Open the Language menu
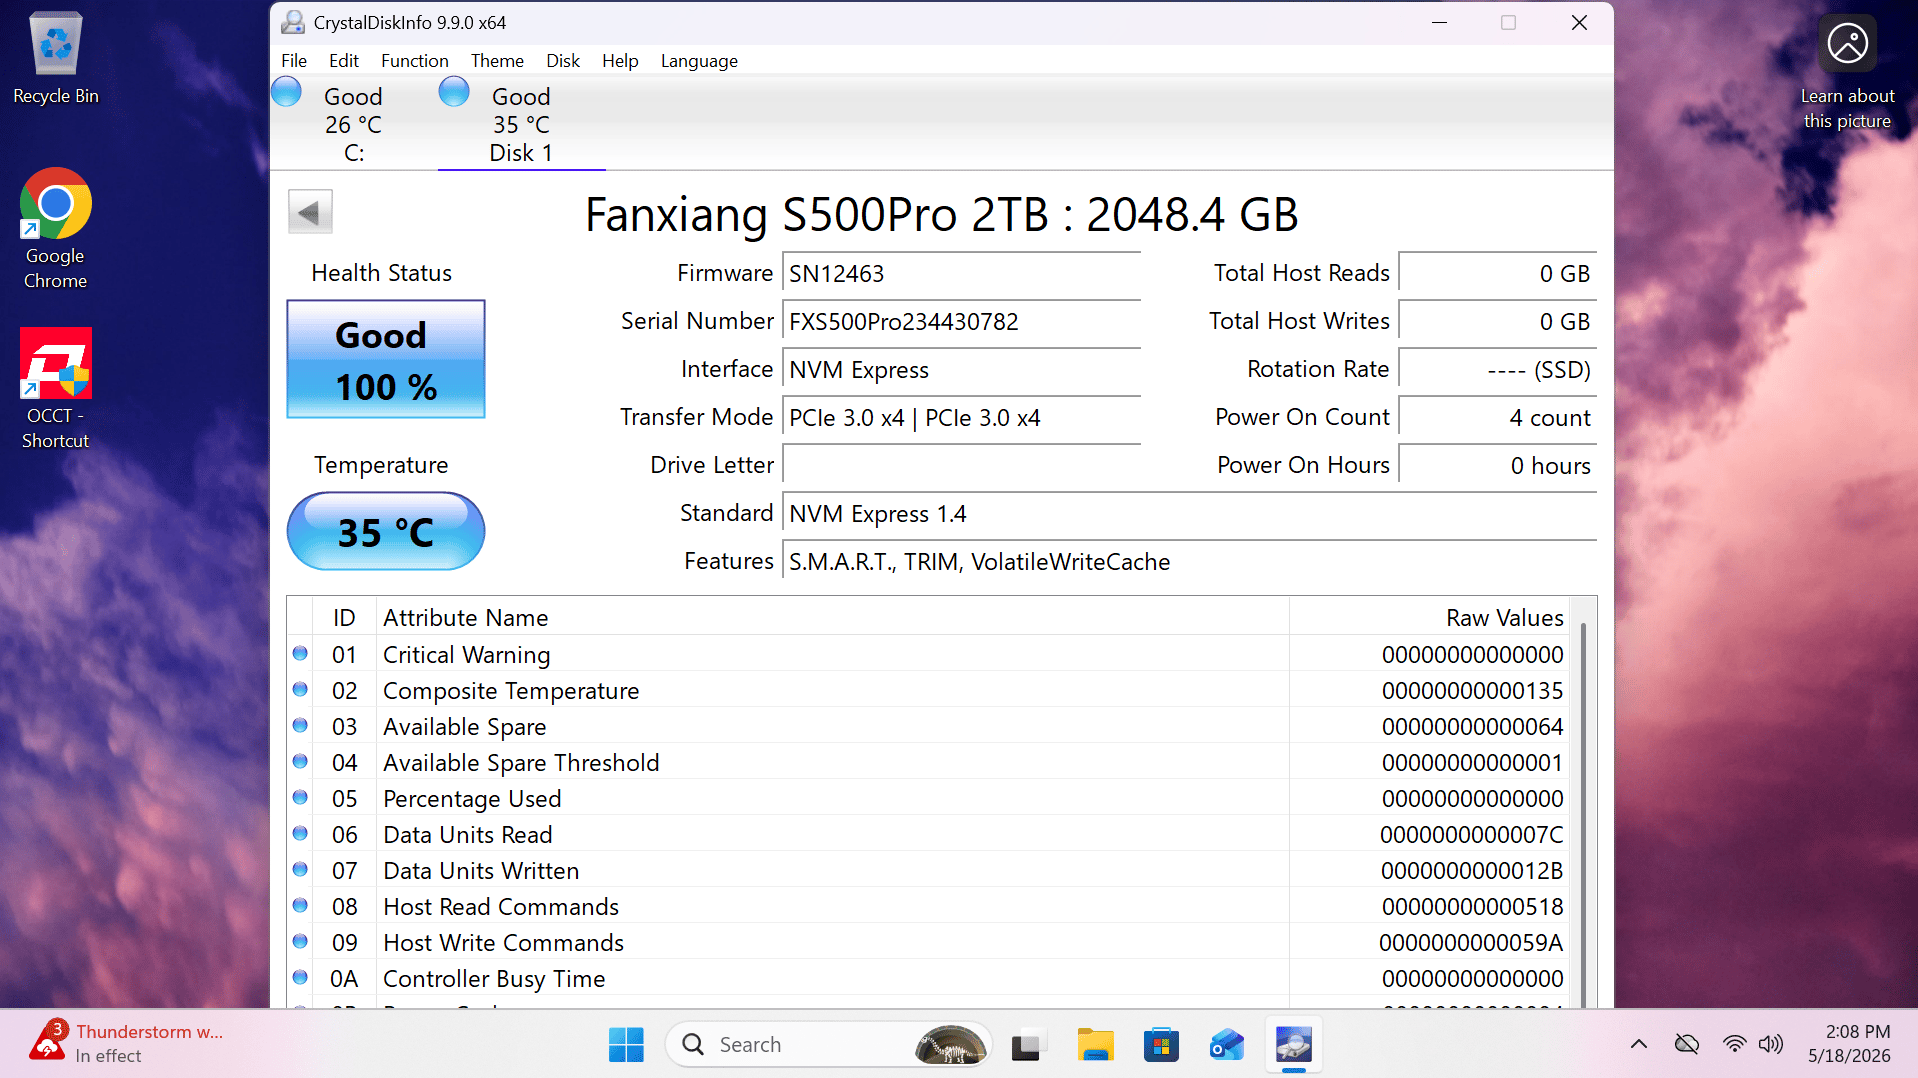The image size is (1918, 1078). click(x=699, y=60)
